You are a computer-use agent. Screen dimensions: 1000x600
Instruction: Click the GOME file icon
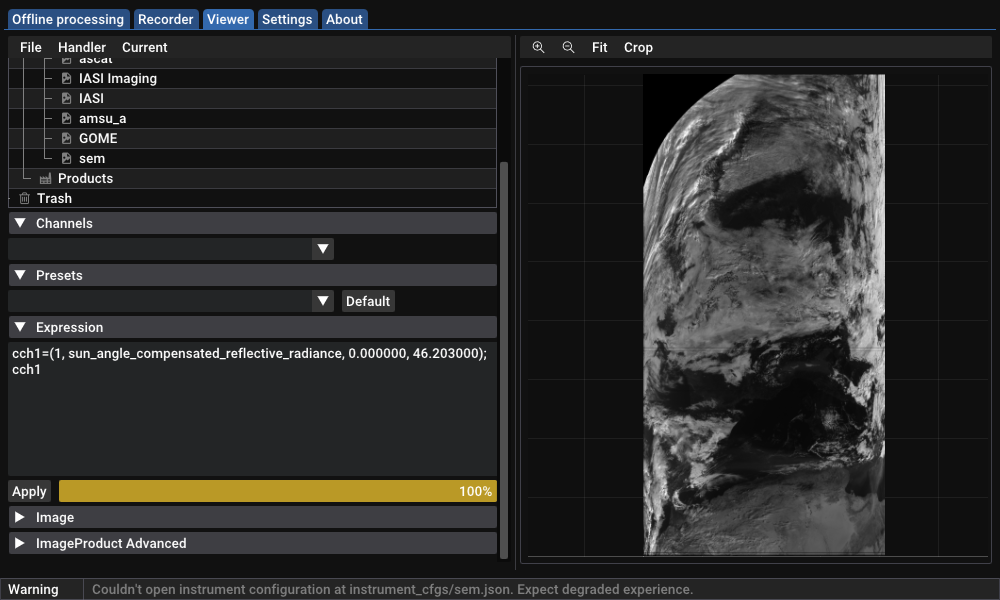(66, 139)
